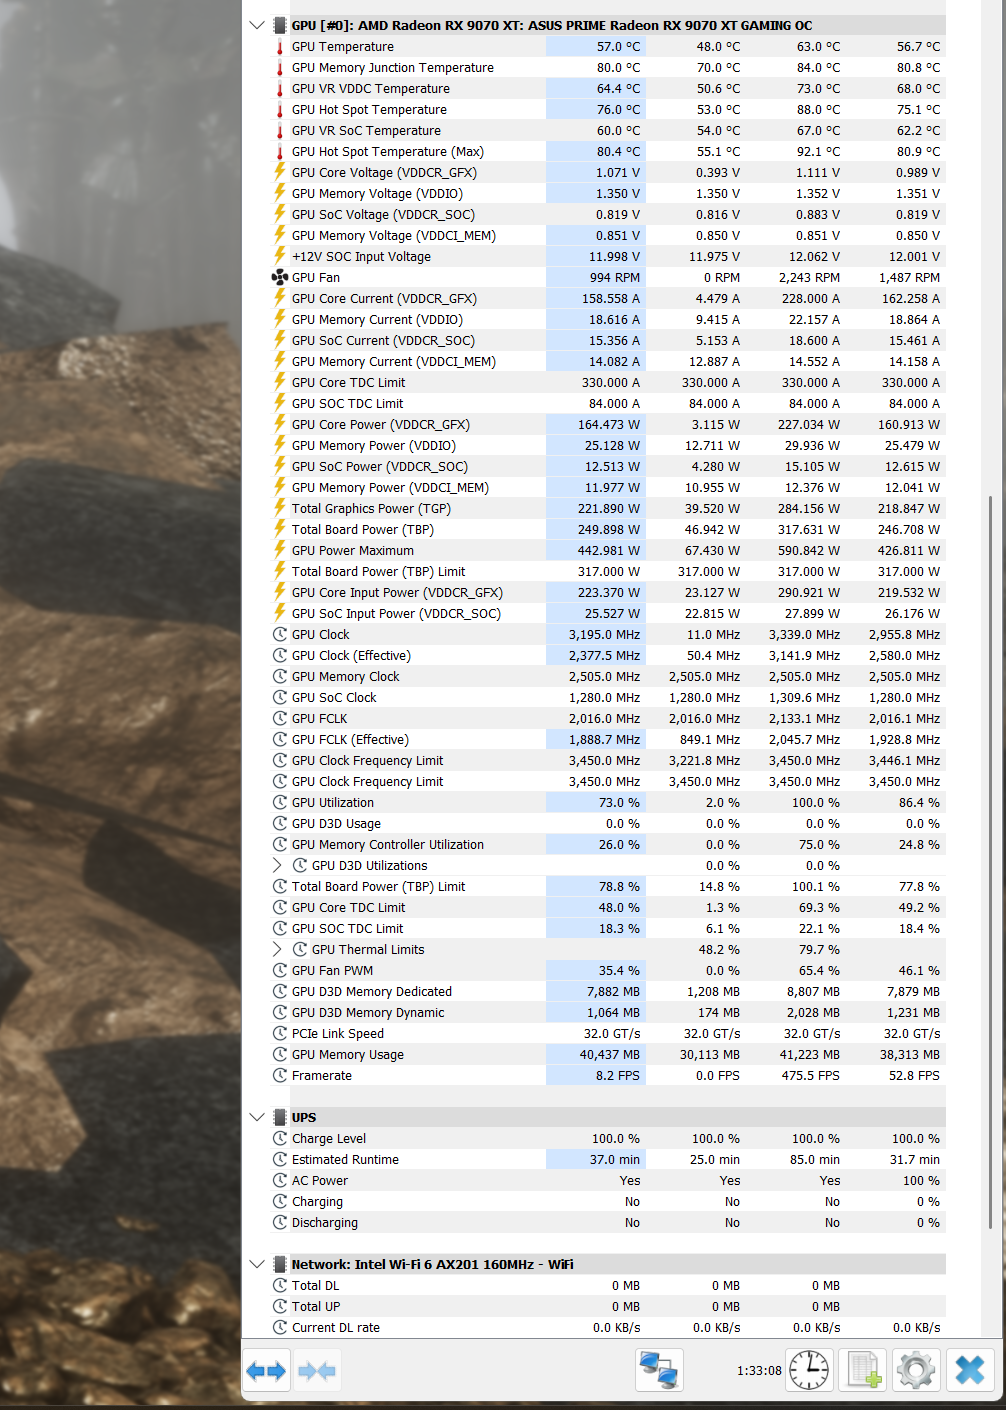Select the GPU SOC TDC Limit 84.000 A row
This screenshot has height=1410, width=1006.
[608, 403]
